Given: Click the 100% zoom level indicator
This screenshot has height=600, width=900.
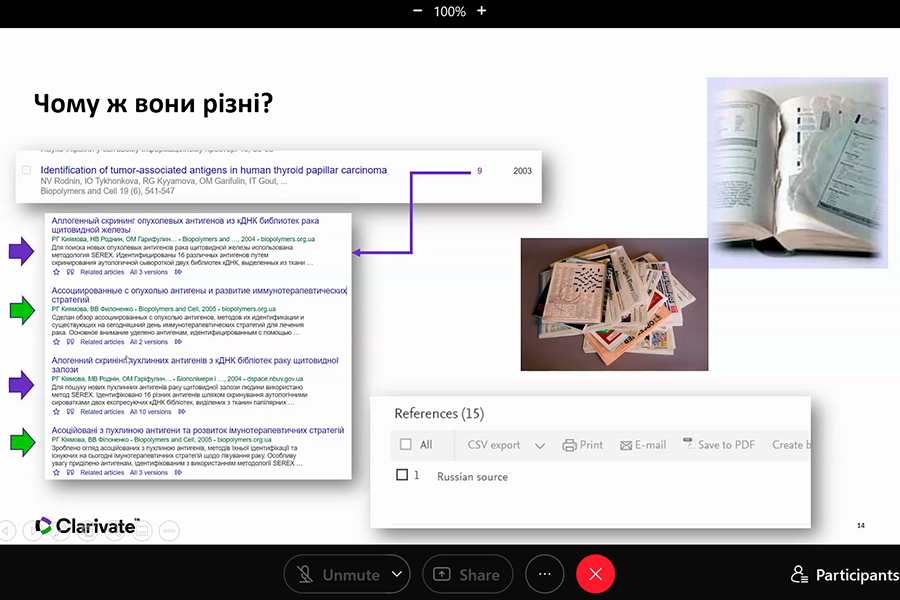Looking at the screenshot, I should tap(449, 11).
